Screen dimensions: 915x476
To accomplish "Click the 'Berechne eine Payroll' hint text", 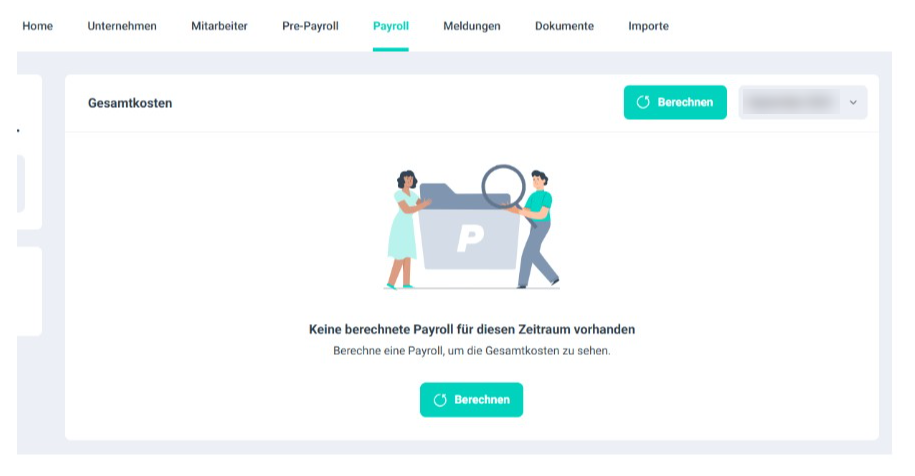I will point(472,351).
